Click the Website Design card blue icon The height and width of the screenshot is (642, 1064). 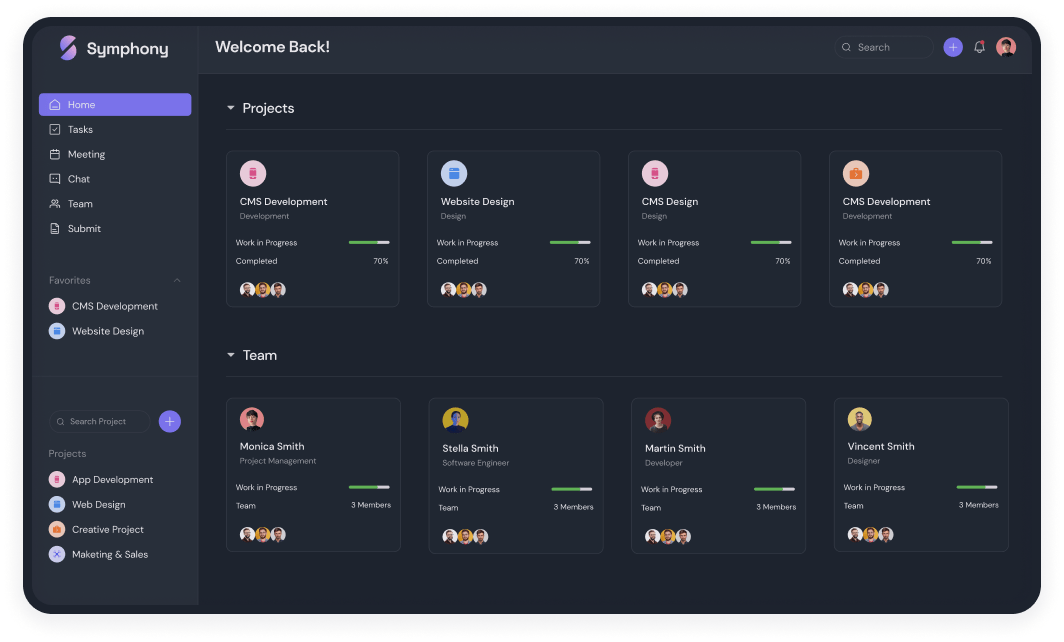454,173
